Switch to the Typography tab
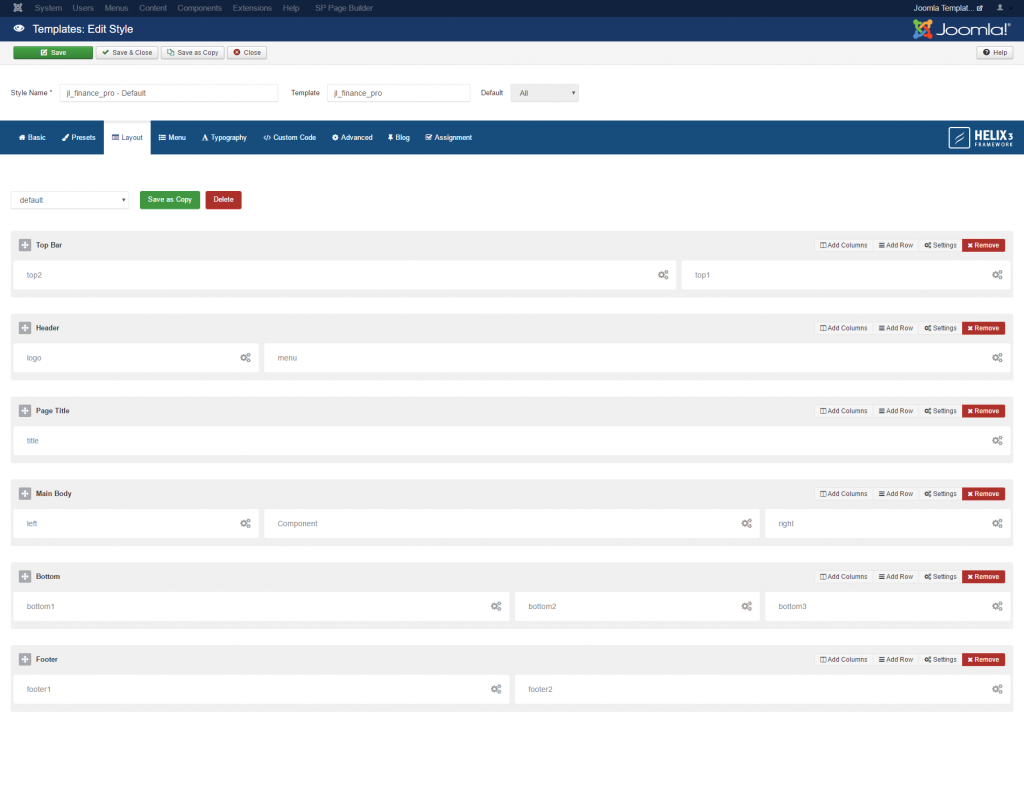The image size is (1024, 785). [x=224, y=137]
